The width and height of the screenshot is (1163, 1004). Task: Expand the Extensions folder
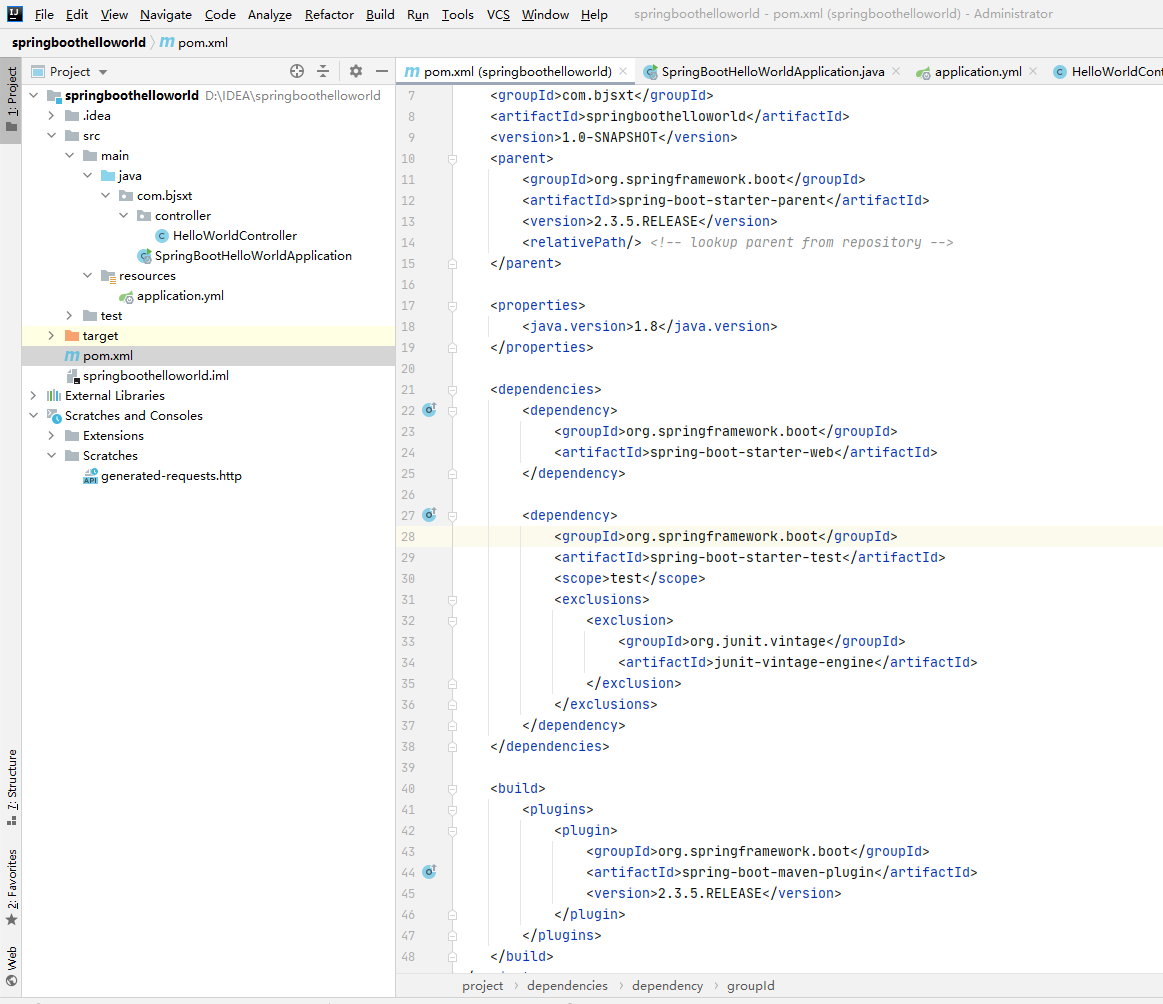point(51,436)
